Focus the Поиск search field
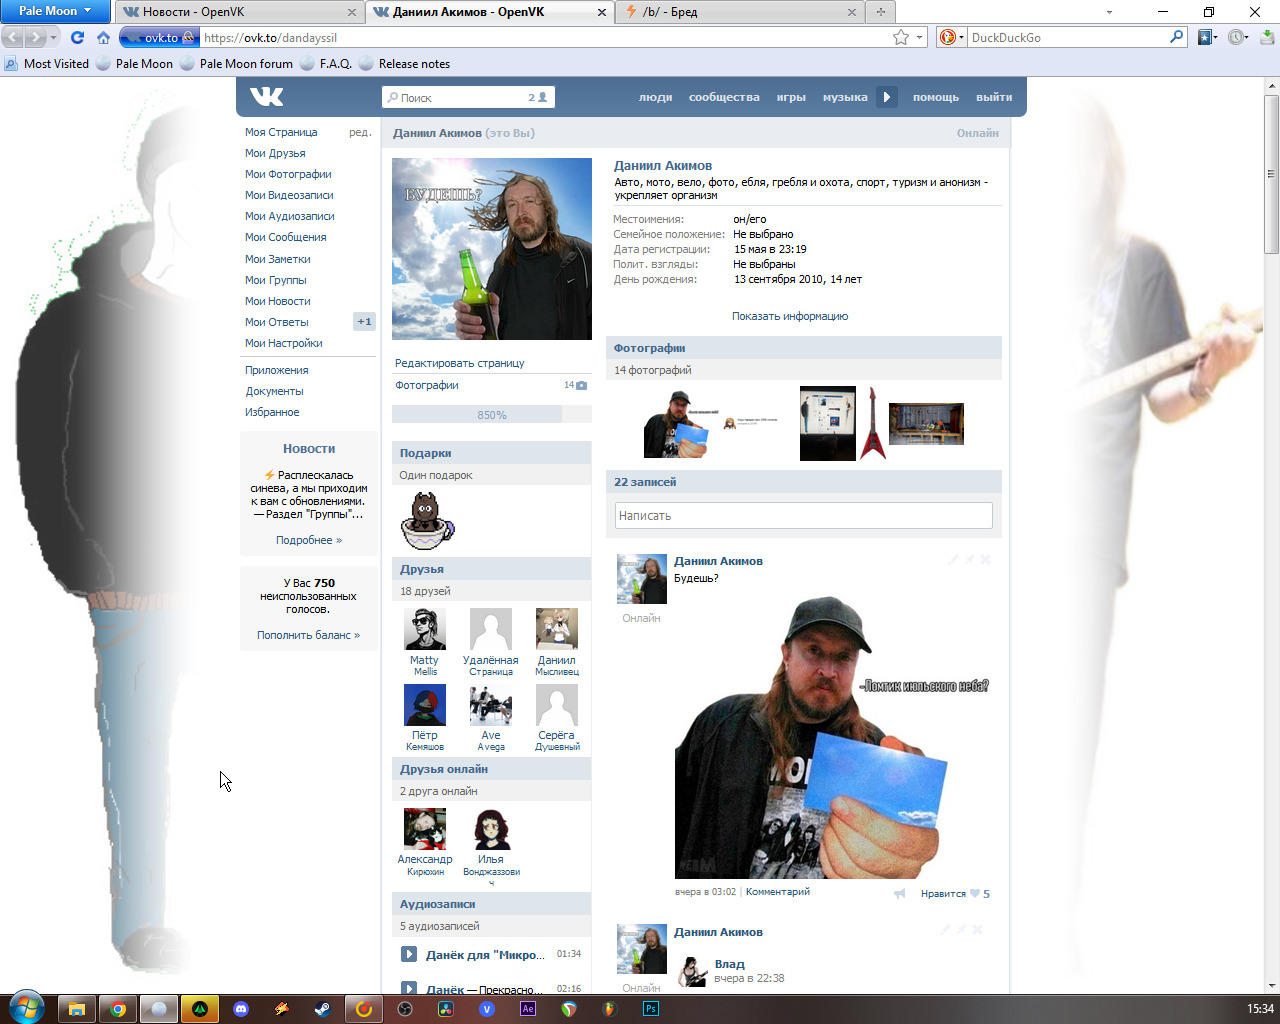 click(x=468, y=97)
